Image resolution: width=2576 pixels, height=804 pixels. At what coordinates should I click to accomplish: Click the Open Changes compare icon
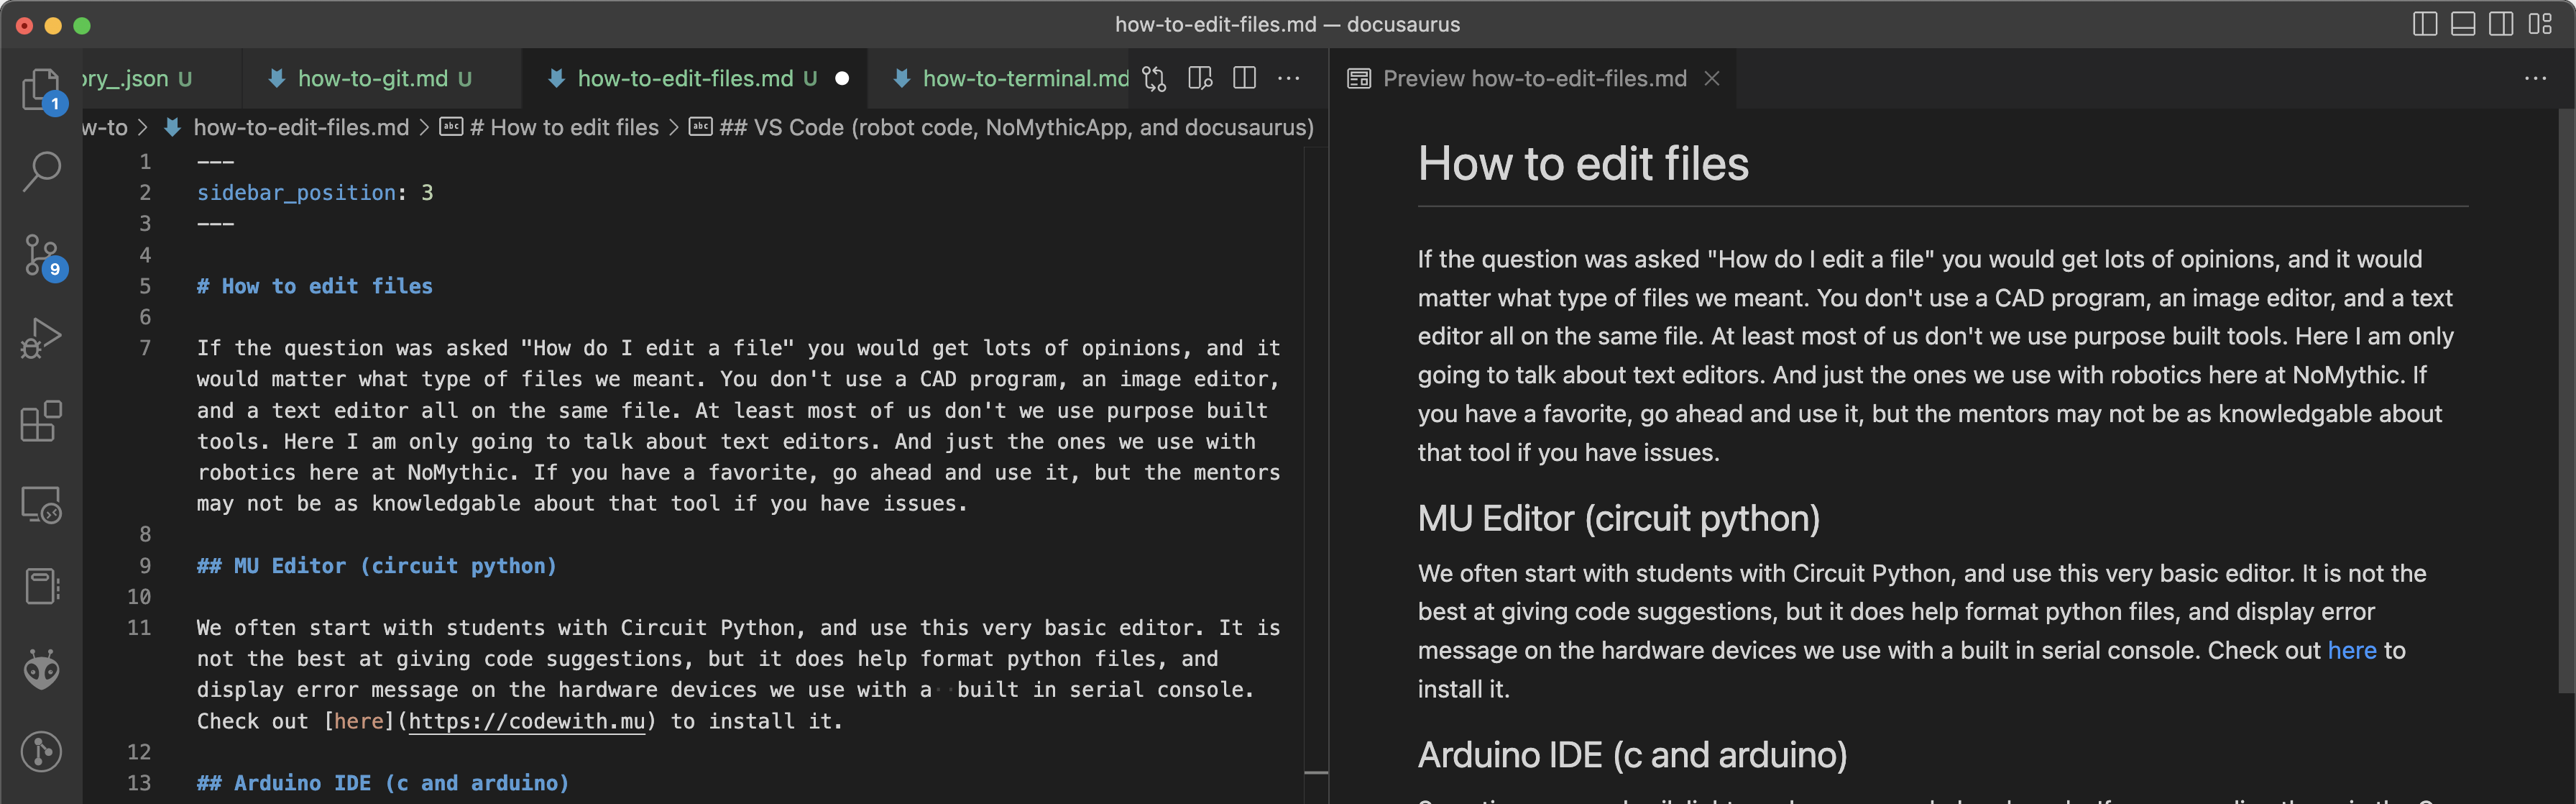tap(1154, 78)
